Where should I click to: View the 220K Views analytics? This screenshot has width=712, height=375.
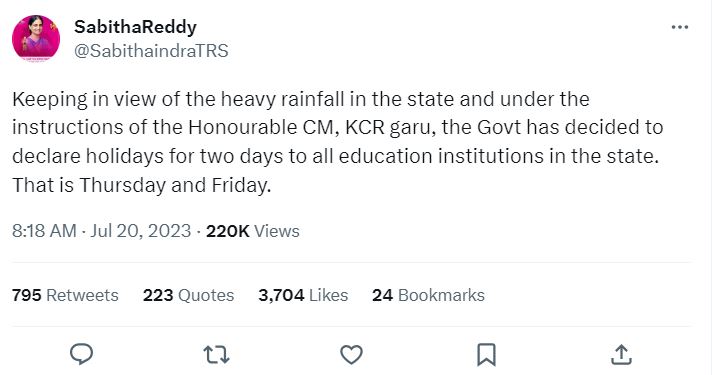253,231
